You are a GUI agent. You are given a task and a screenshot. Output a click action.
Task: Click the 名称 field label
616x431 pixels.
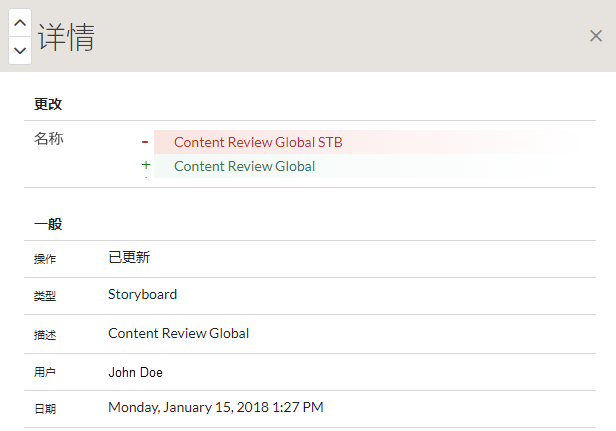click(49, 139)
